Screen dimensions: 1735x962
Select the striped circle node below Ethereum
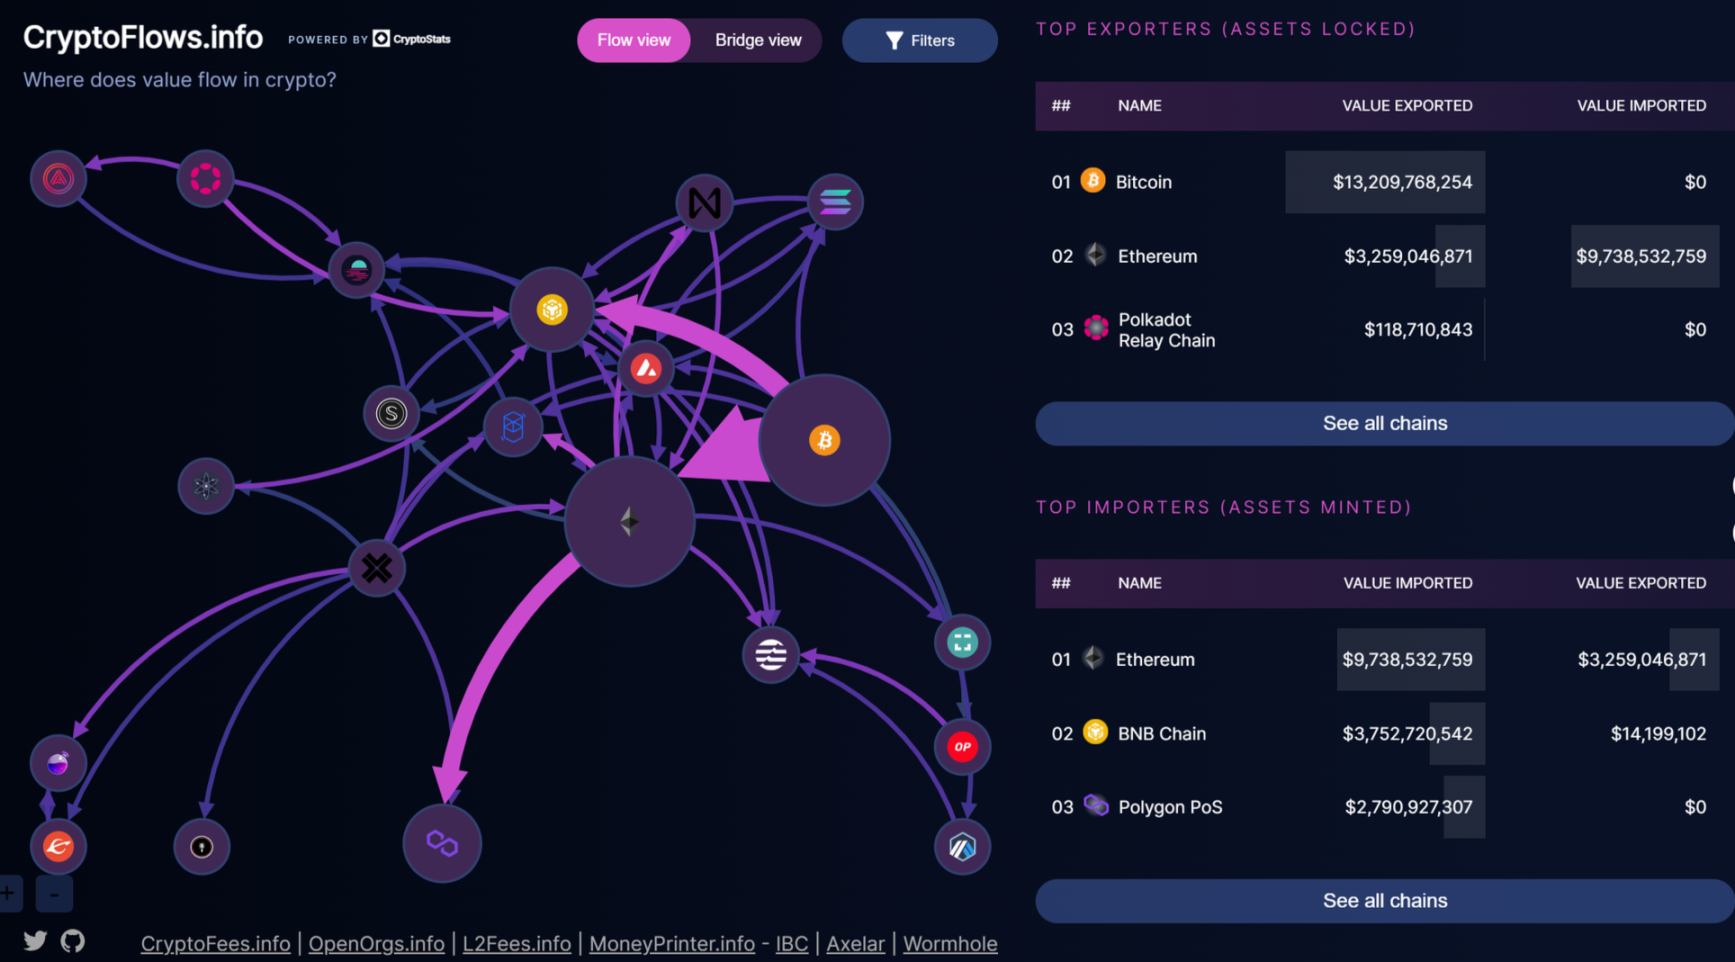[770, 655]
